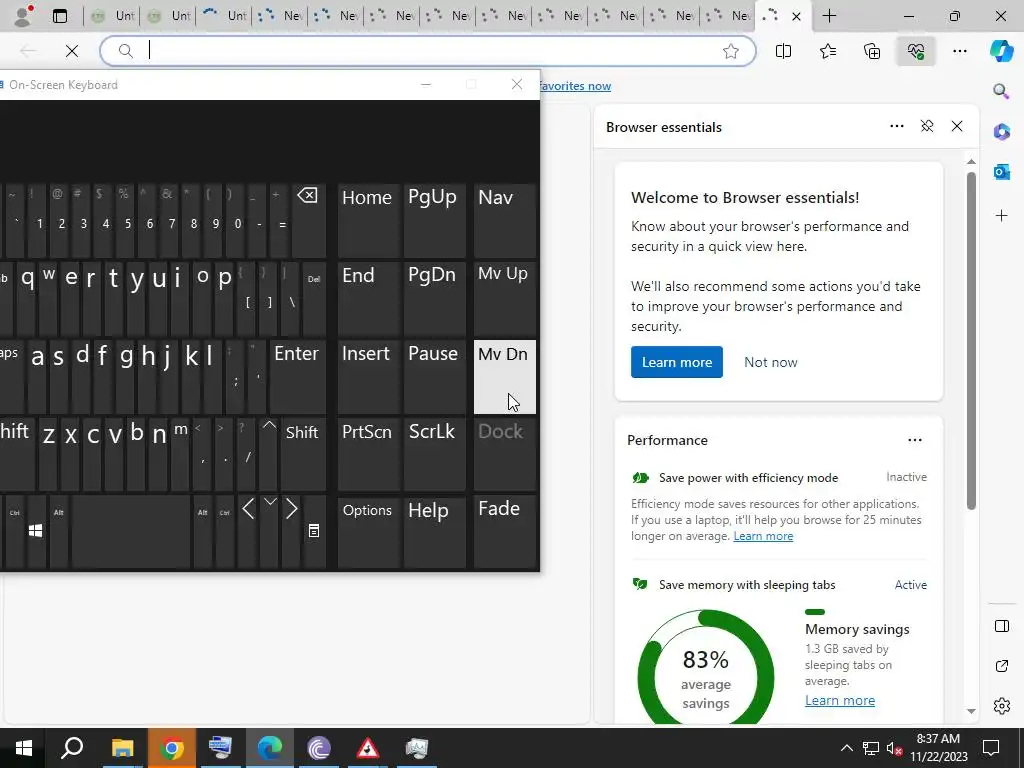Image resolution: width=1024 pixels, height=768 pixels.
Task: Toggle ScrLk key on On-Screen Keyboard
Action: click(x=434, y=455)
